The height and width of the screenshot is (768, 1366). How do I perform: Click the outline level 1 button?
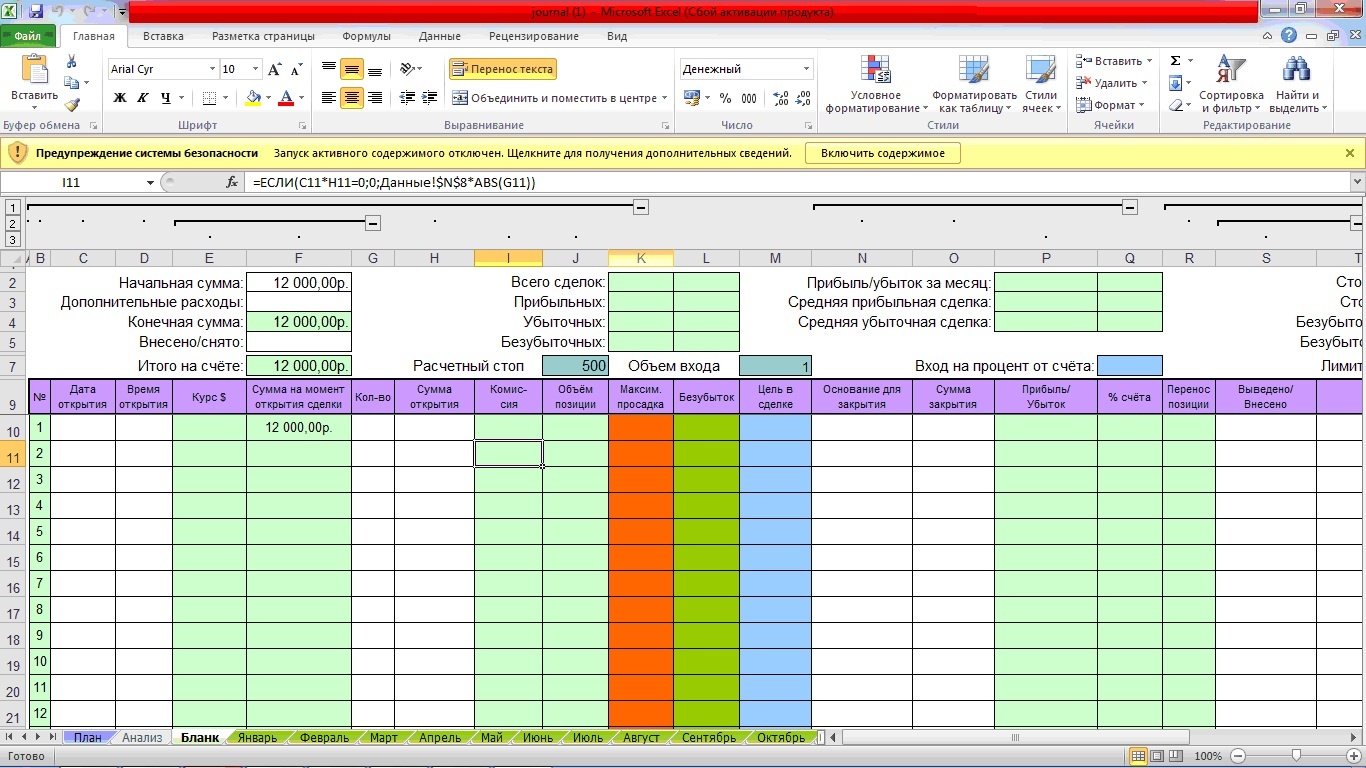pos(12,207)
